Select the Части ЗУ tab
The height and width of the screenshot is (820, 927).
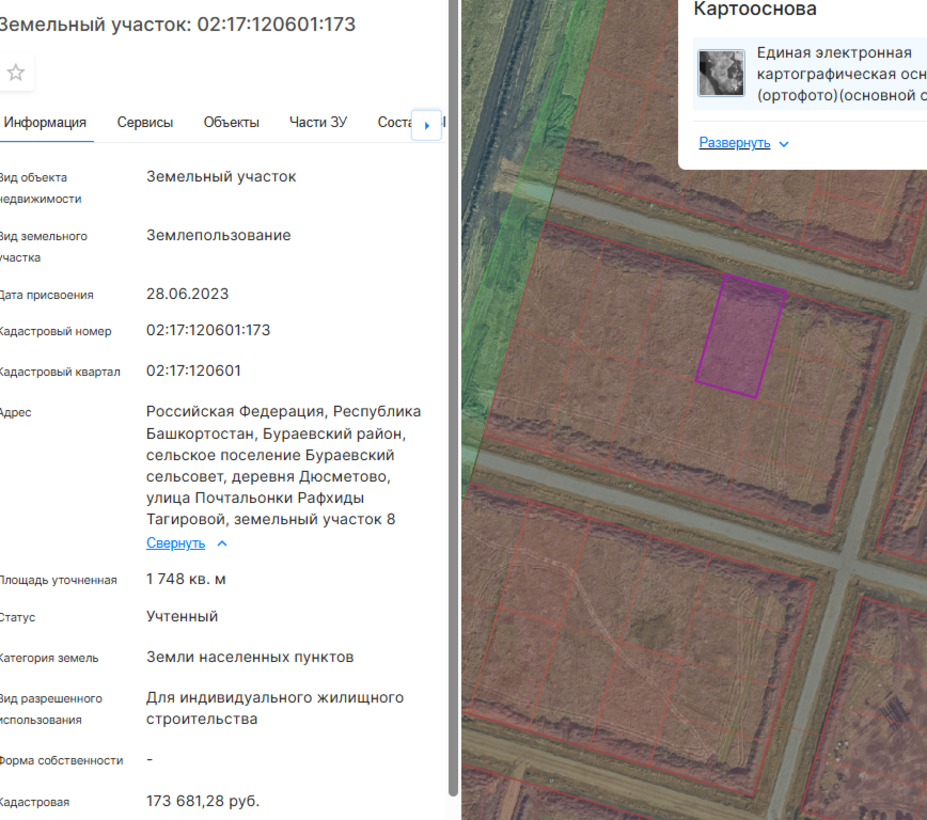(x=318, y=123)
